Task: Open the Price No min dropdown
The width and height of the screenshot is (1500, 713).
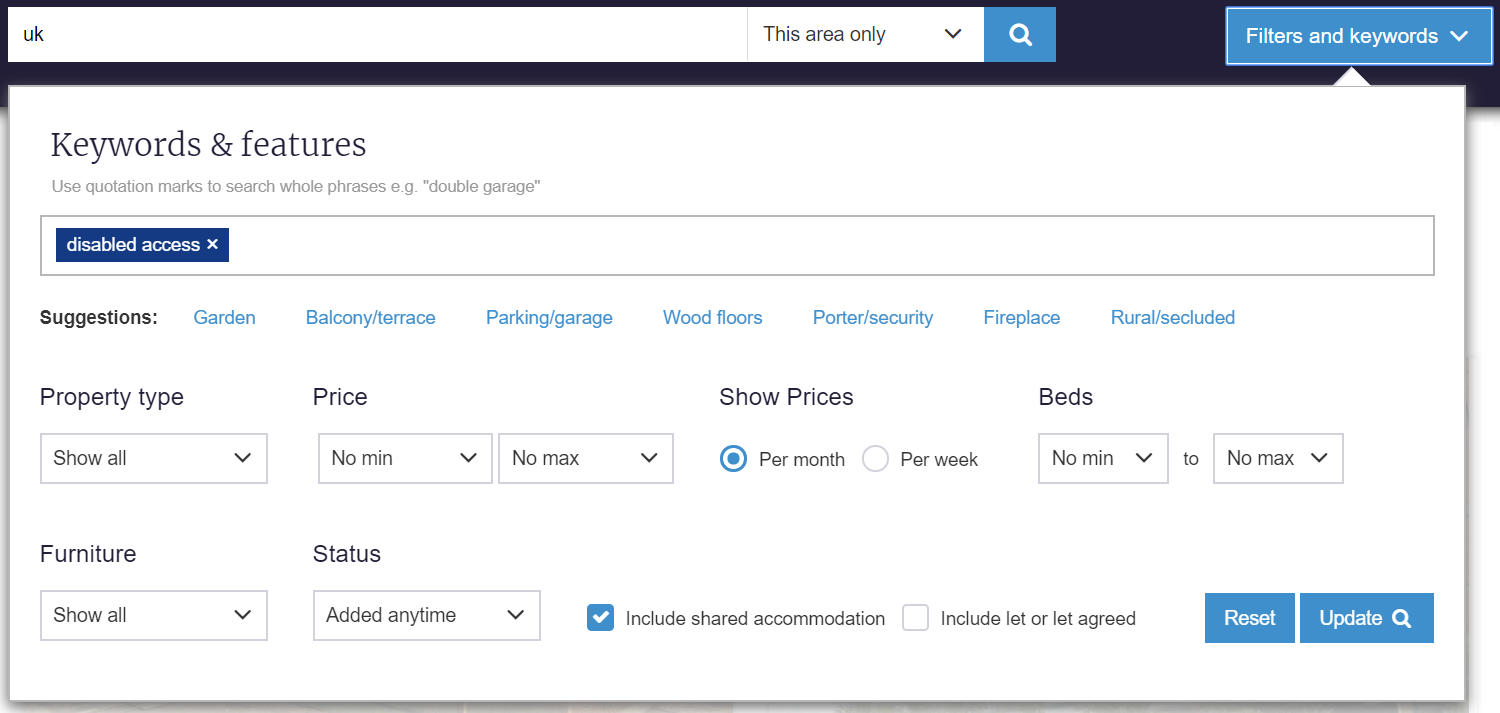Action: point(405,458)
